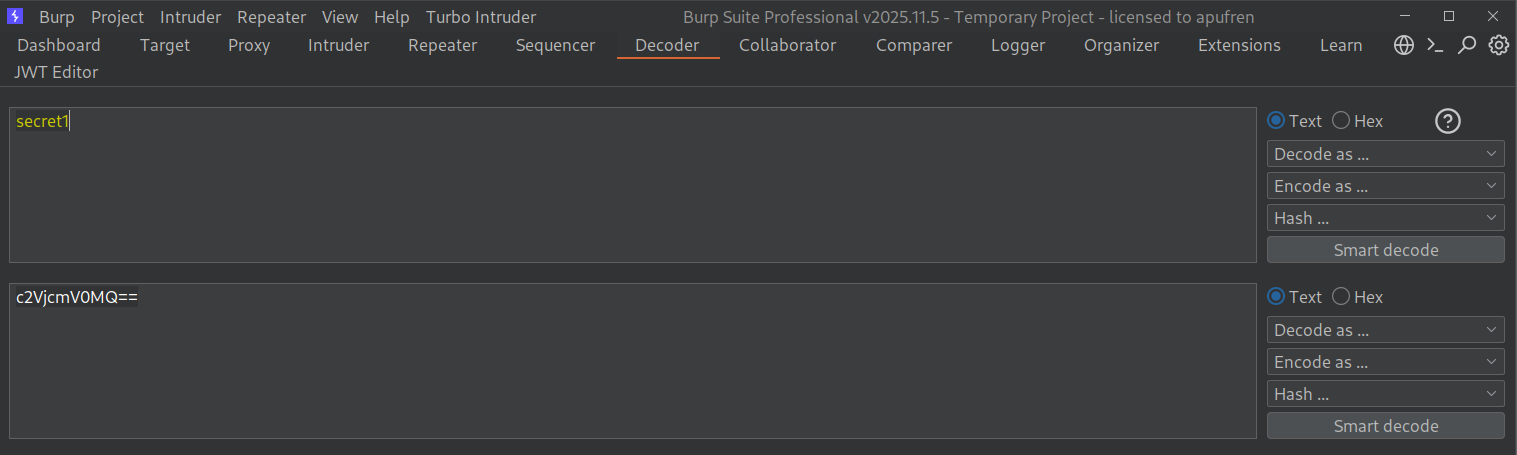Switch to the JWT Editor tab
The height and width of the screenshot is (455, 1517).
pos(56,72)
